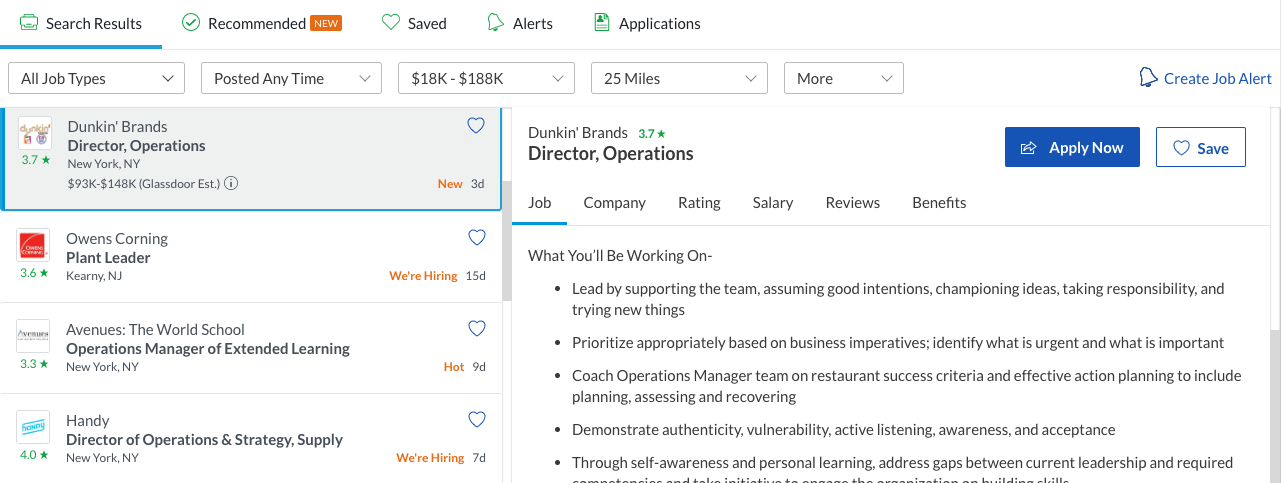This screenshot has height=483, width=1281.
Task: Click the Owens Corning company logo
Action: click(x=33, y=245)
